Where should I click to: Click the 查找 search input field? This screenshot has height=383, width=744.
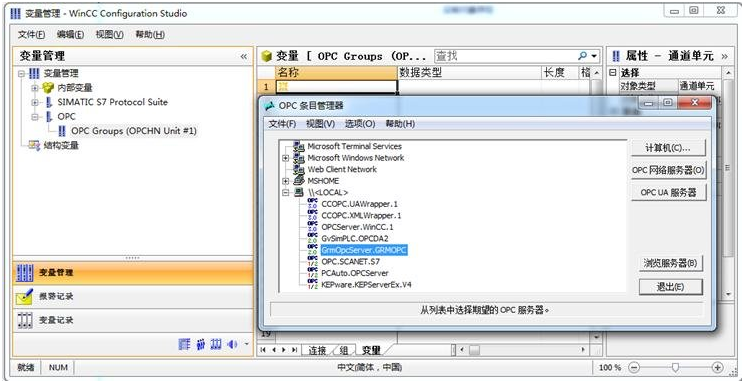pyautogui.click(x=505, y=56)
